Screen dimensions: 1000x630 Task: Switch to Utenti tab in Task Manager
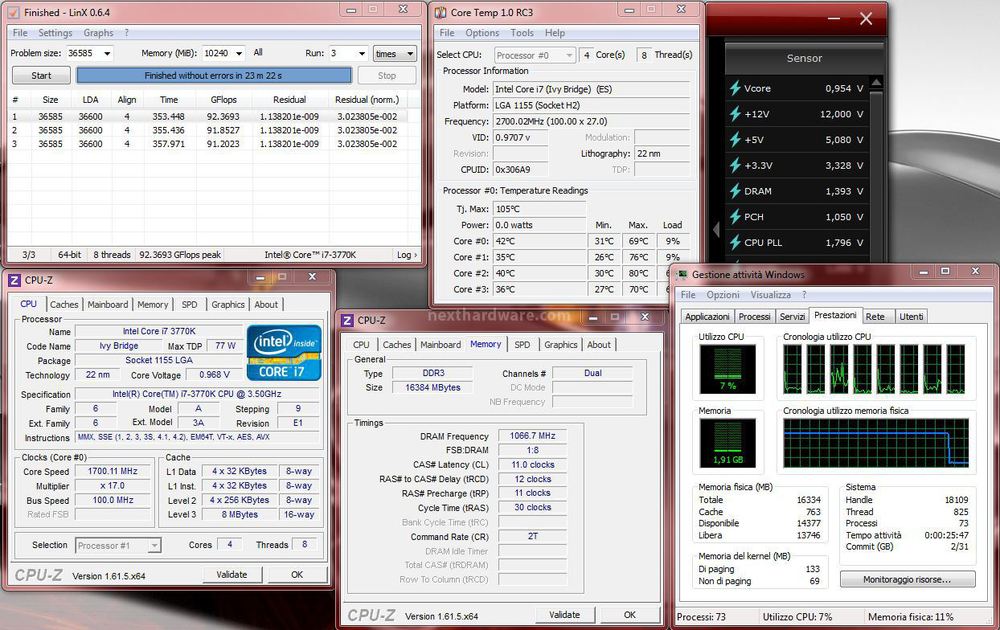point(911,316)
